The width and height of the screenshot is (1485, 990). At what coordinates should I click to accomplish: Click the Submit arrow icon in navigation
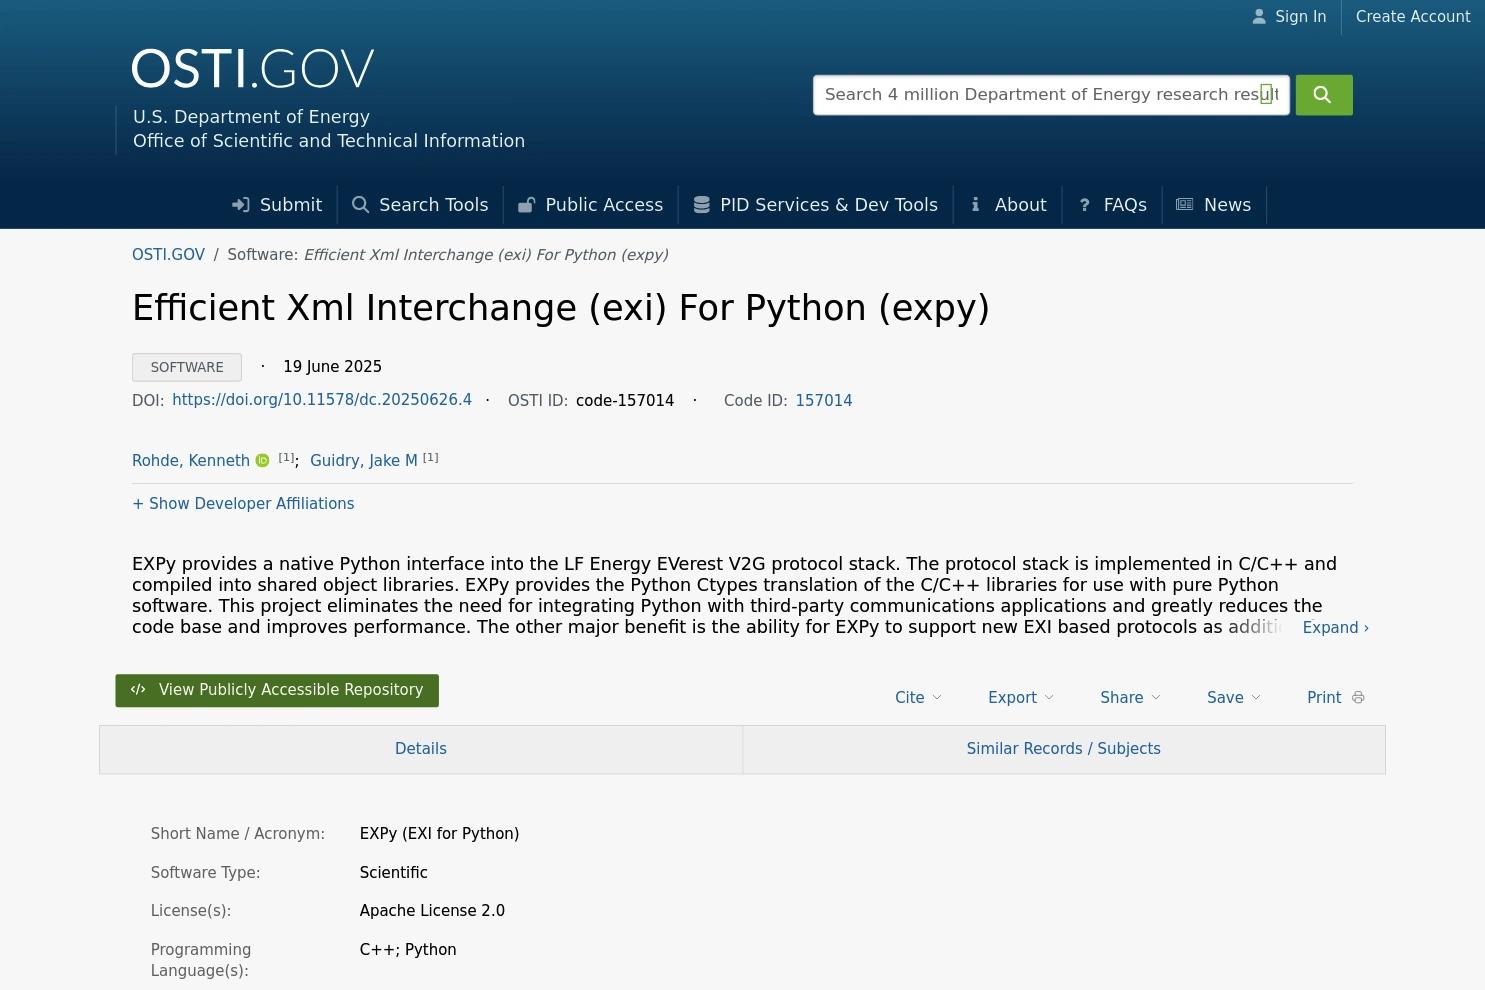(x=241, y=205)
